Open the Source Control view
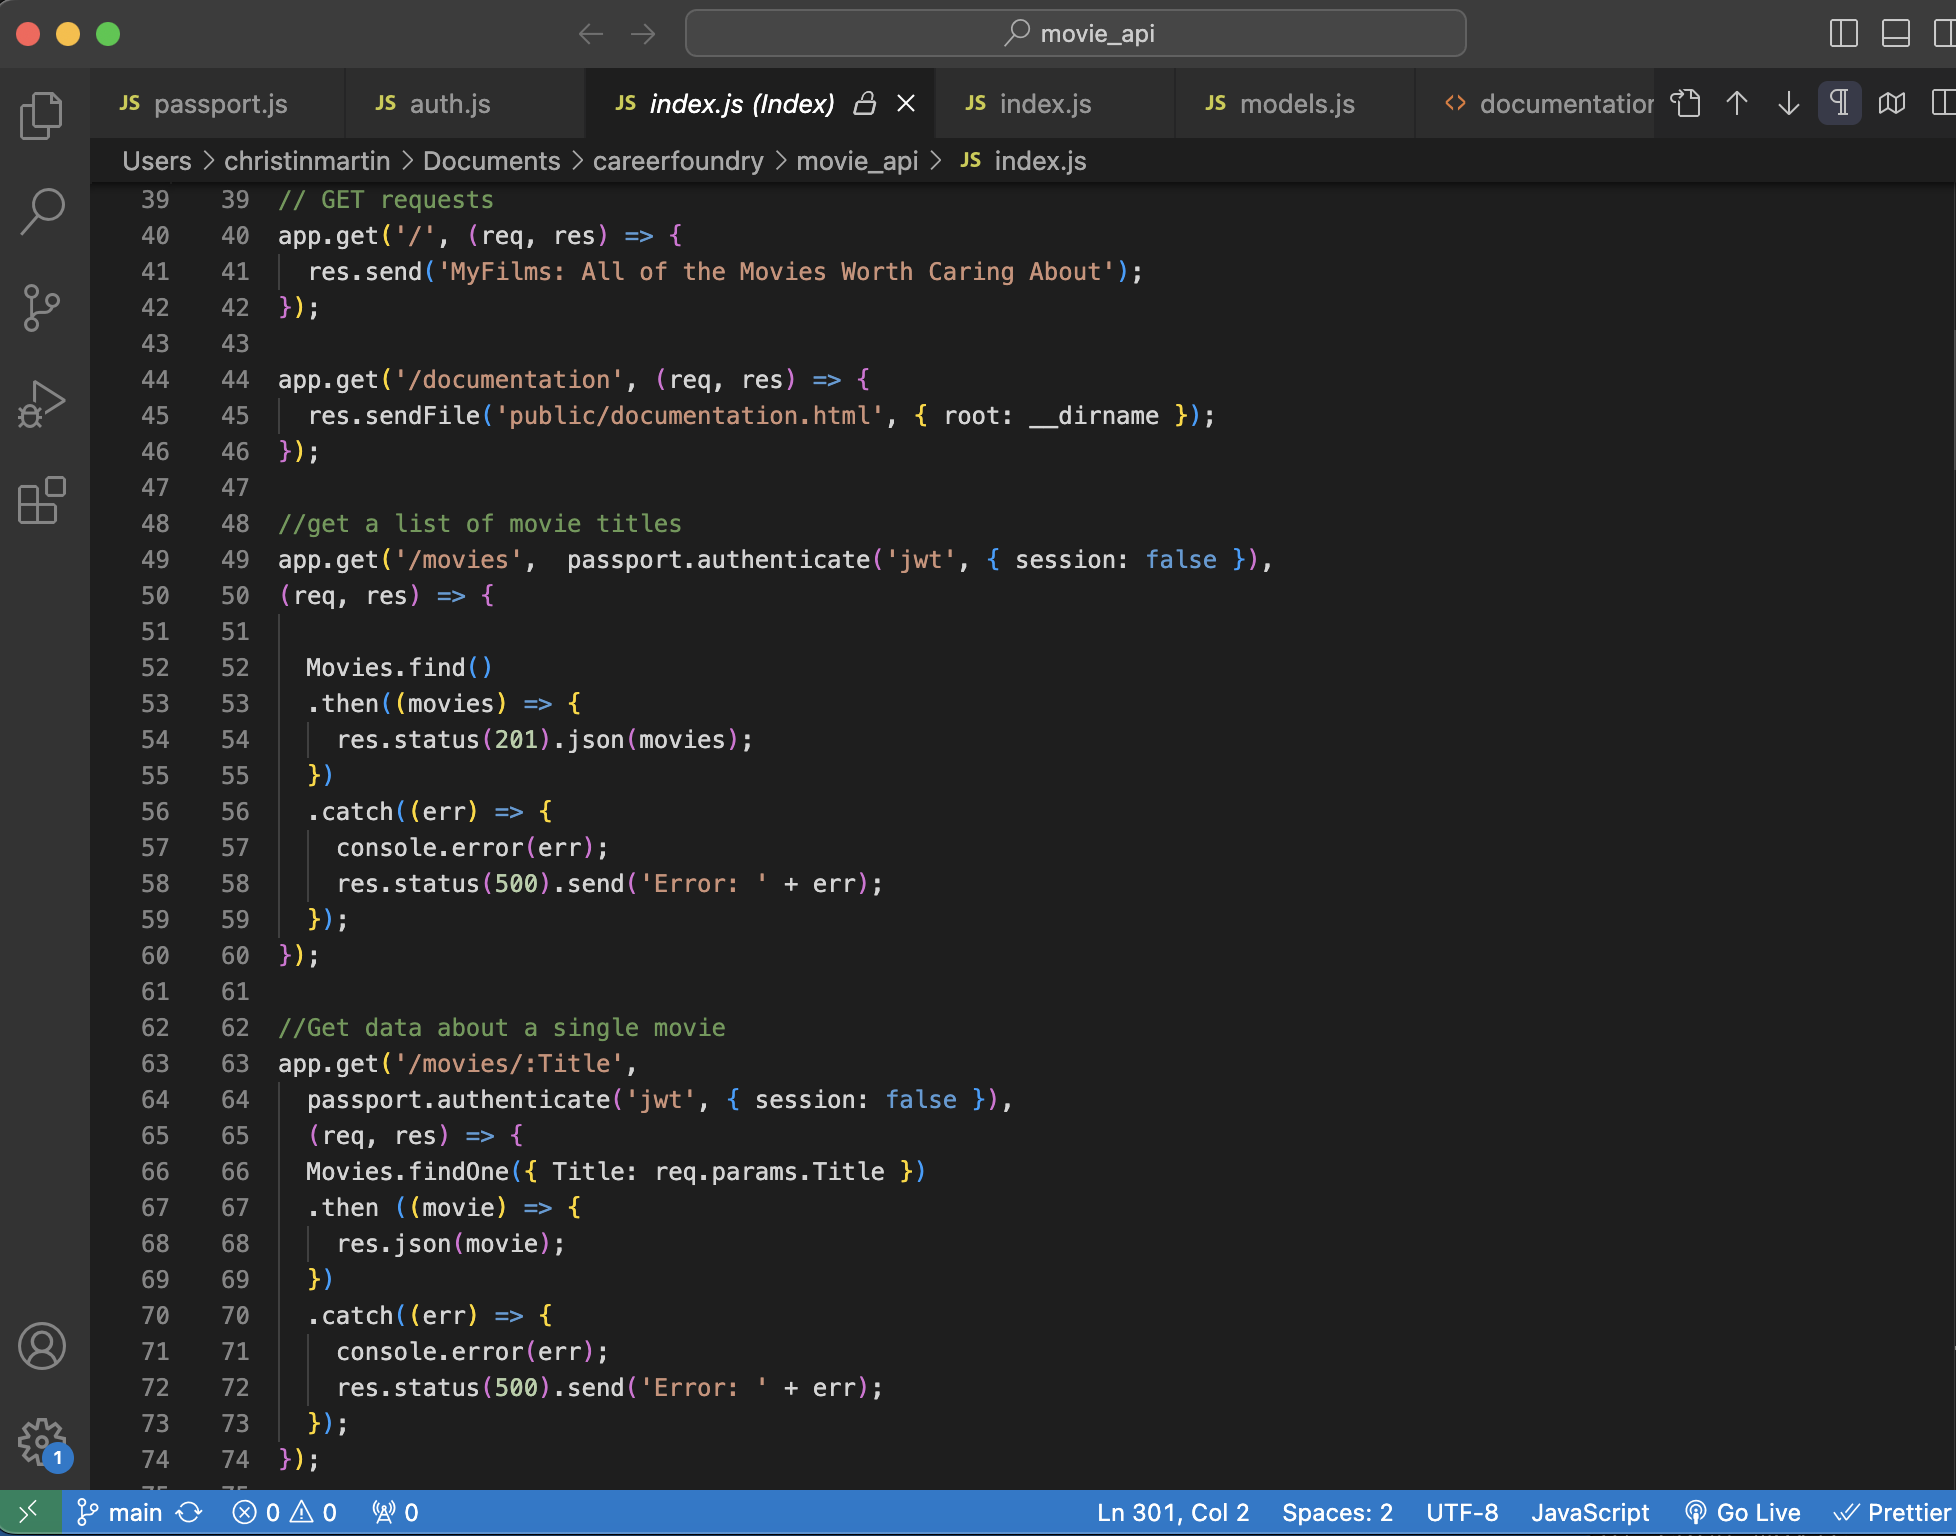Viewport: 1956px width, 1536px height. pos(41,307)
